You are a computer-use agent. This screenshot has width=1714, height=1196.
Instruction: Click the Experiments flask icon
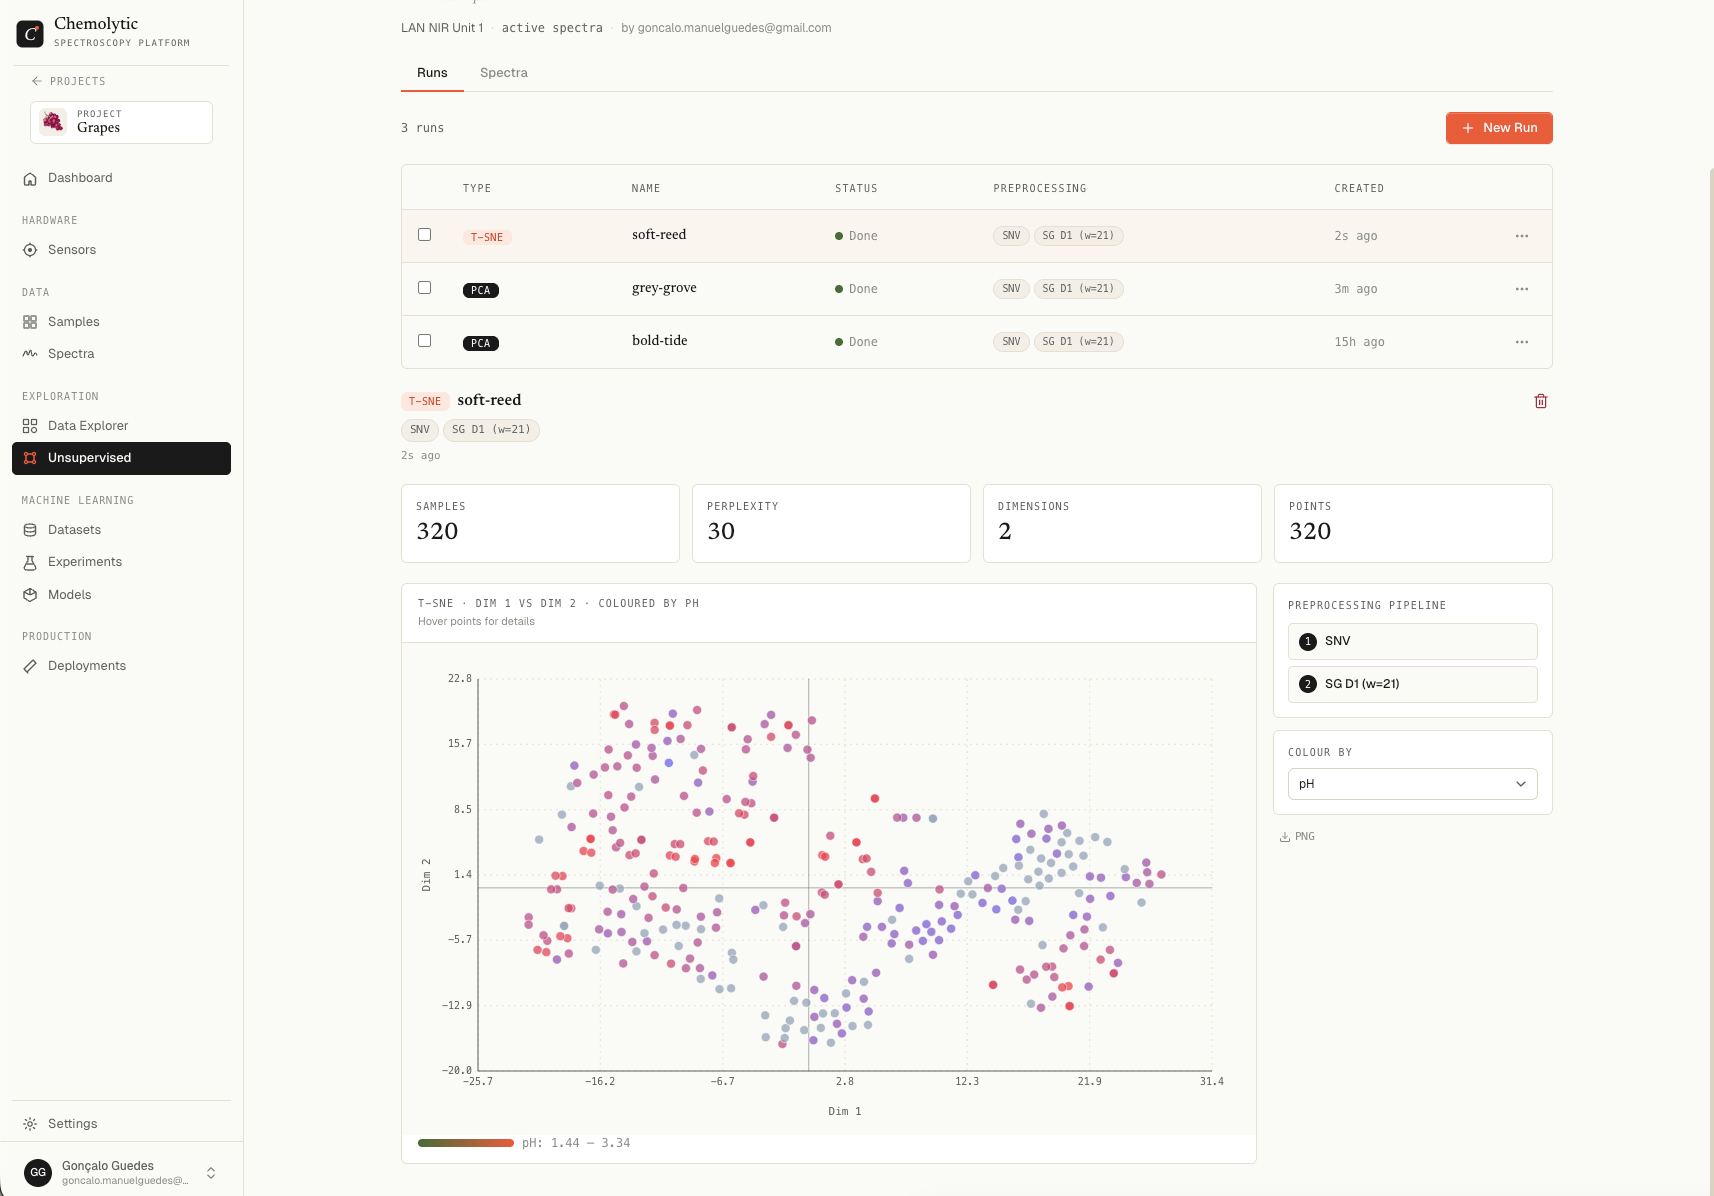(30, 562)
